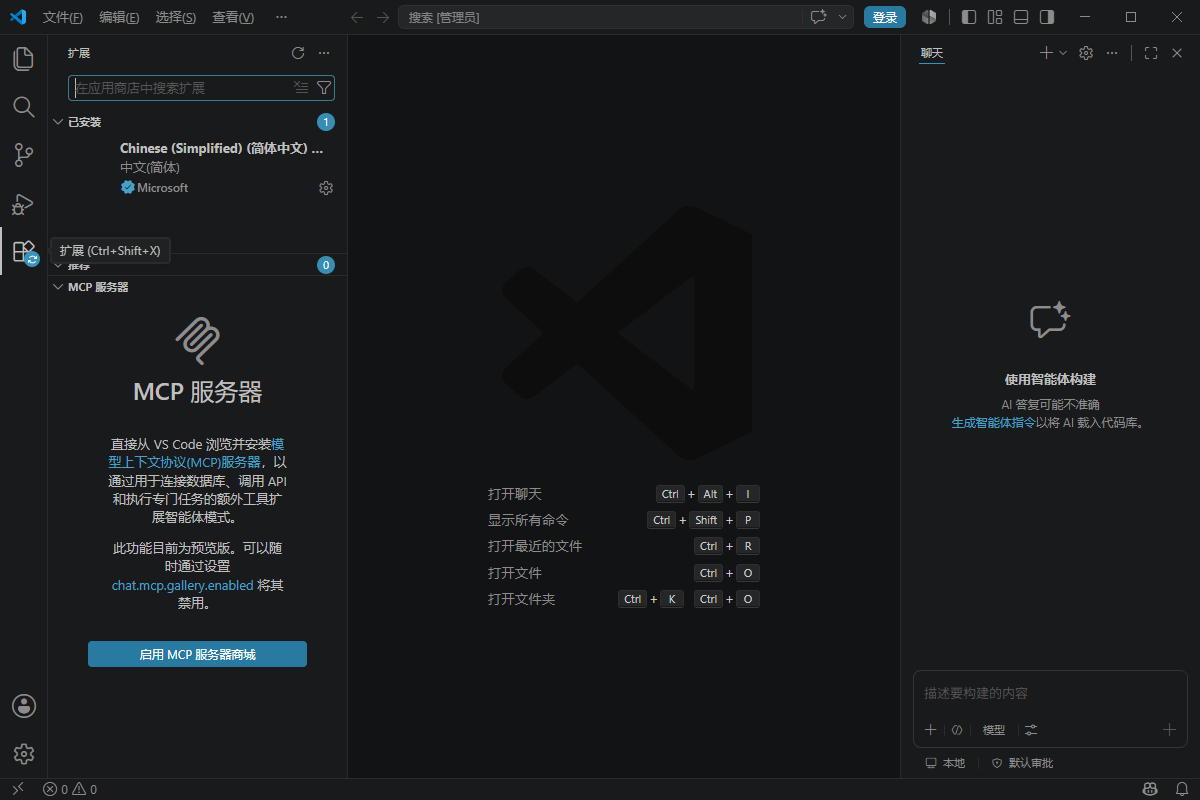Screen dimensions: 1200x800
Task: Click the agent mode icon in chat input
Action: (x=956, y=730)
